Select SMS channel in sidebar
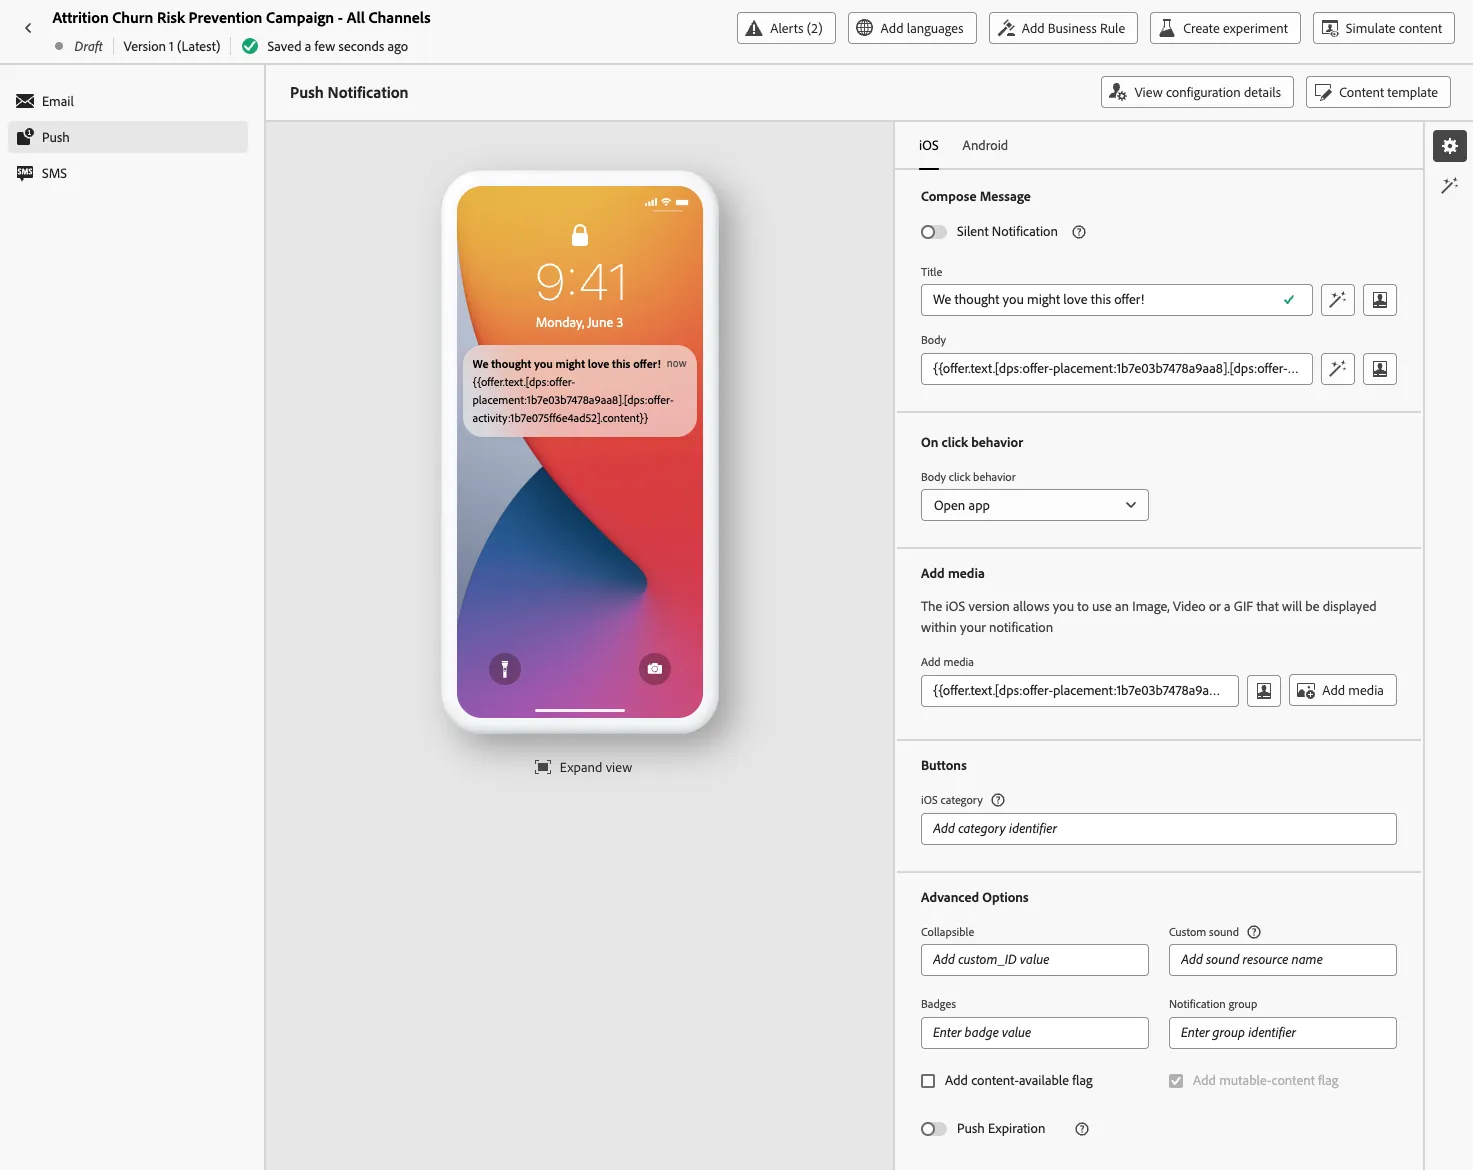This screenshot has width=1473, height=1170. click(128, 173)
